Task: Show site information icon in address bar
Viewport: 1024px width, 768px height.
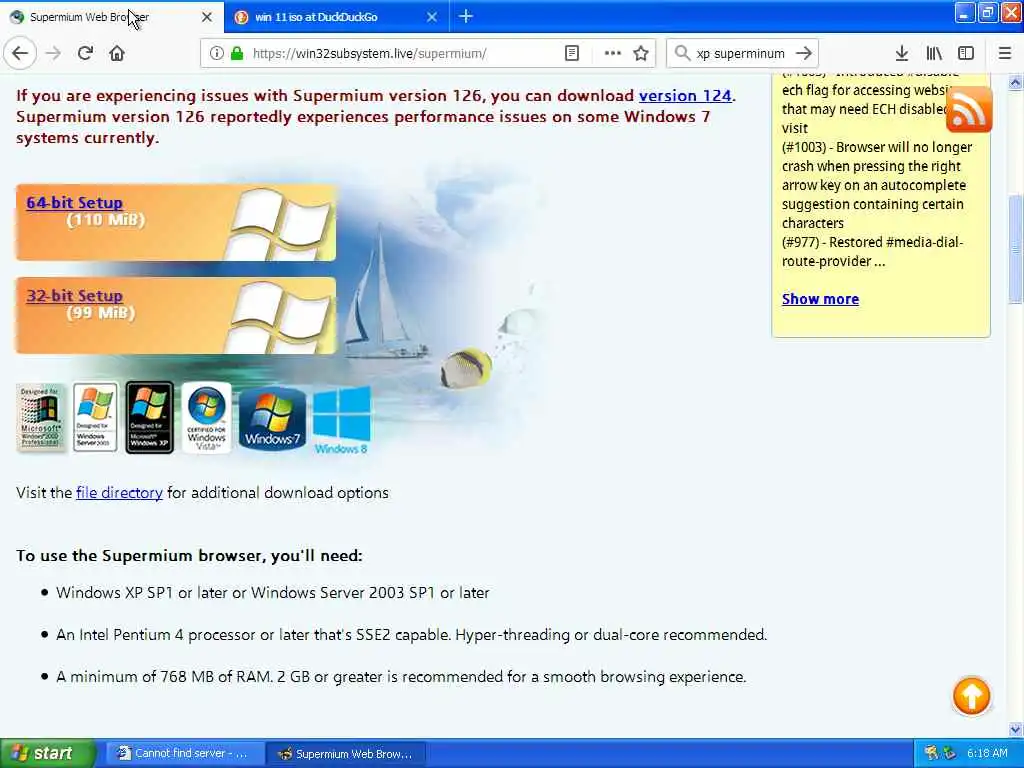Action: coord(217,54)
